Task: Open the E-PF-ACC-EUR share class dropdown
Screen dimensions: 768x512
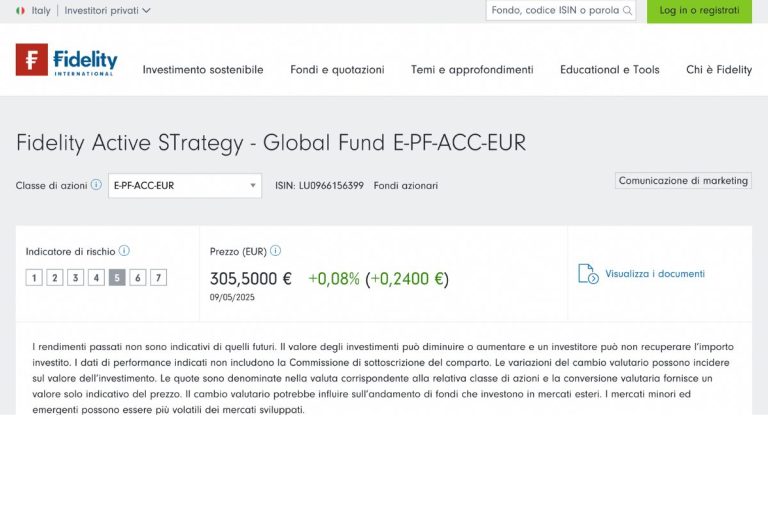Action: coord(185,186)
